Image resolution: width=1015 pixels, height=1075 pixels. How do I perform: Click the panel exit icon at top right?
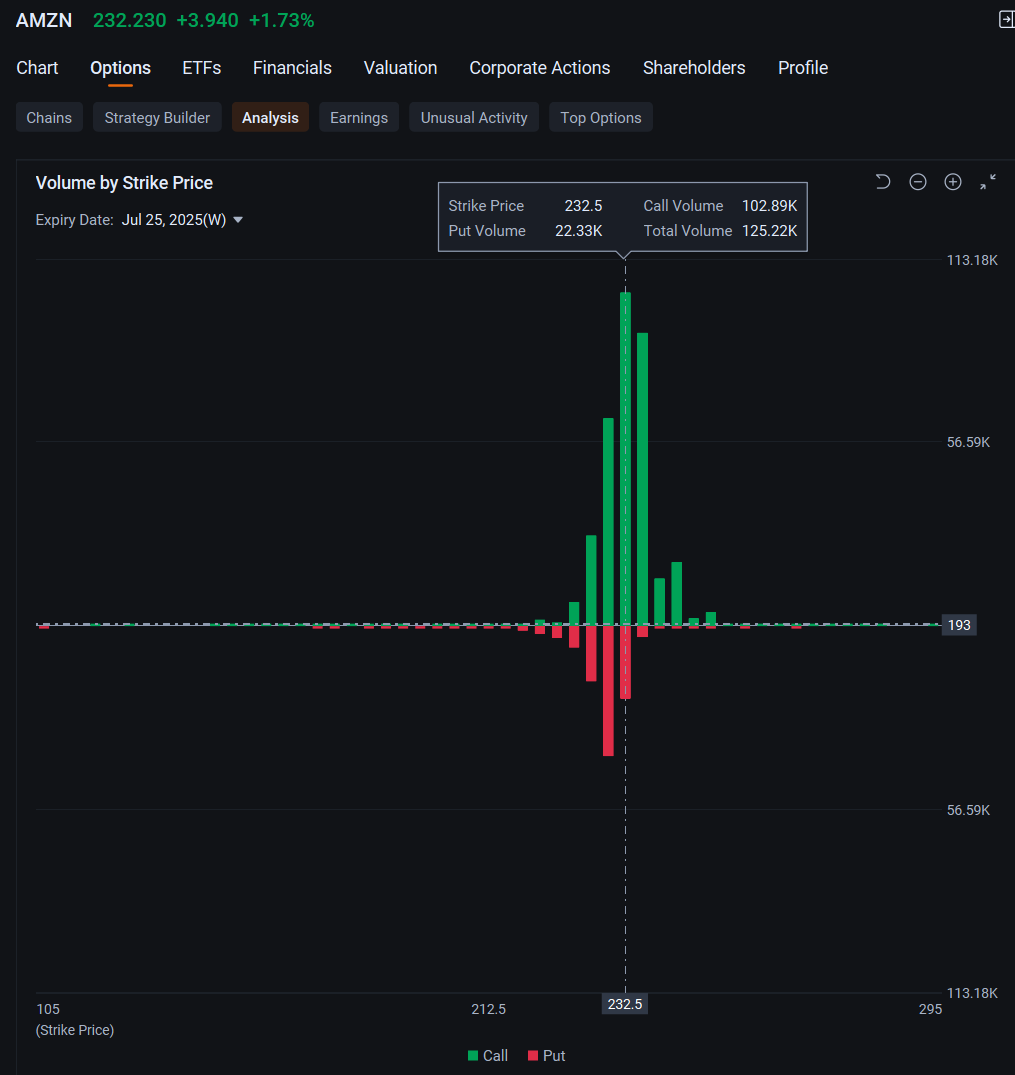1006,20
